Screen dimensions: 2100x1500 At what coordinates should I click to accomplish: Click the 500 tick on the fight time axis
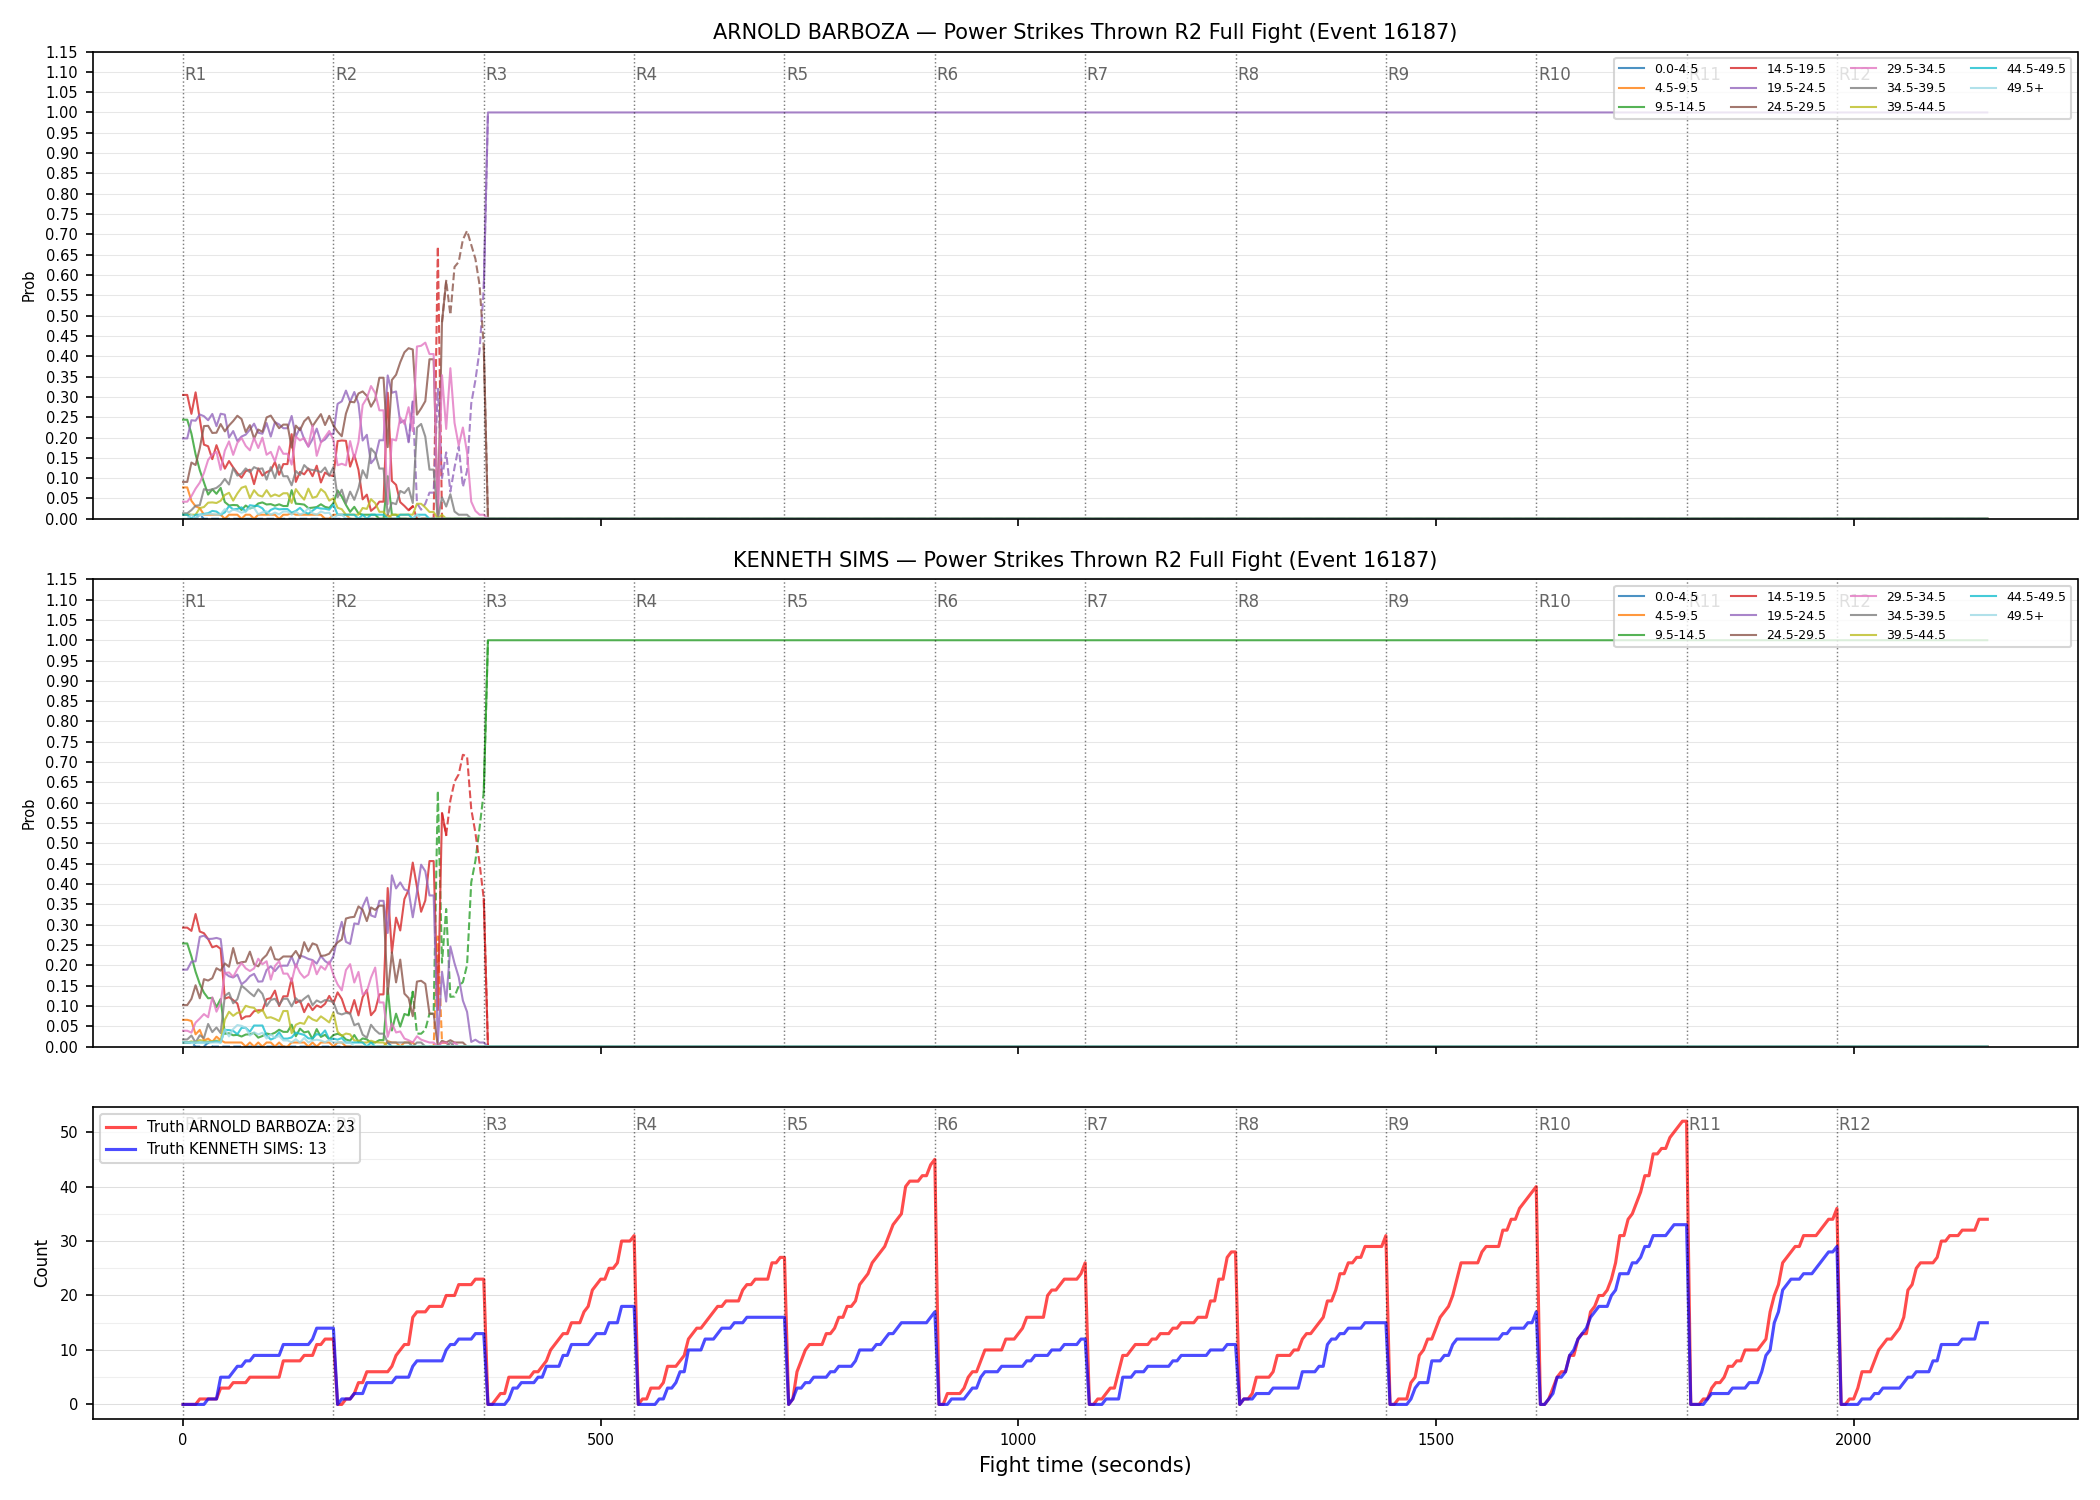pos(600,1439)
